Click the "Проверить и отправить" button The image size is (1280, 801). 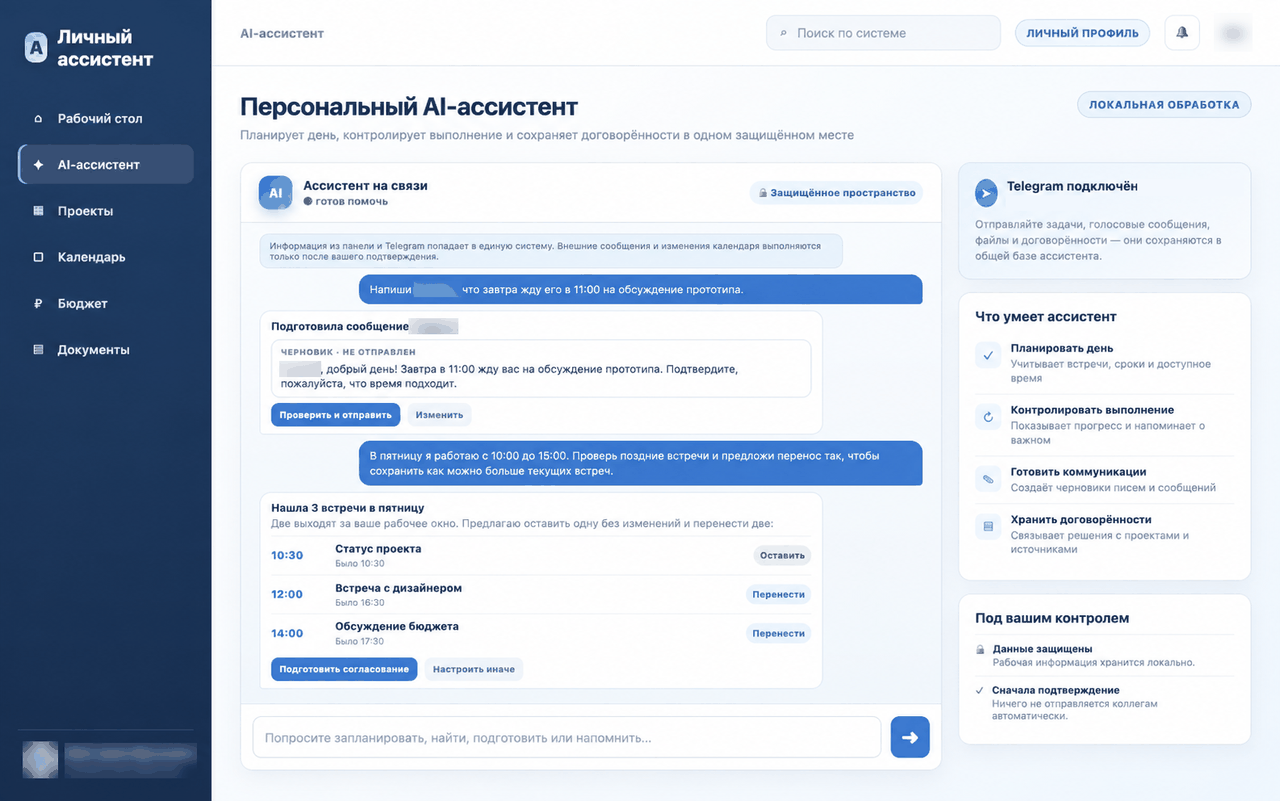pyautogui.click(x=336, y=415)
